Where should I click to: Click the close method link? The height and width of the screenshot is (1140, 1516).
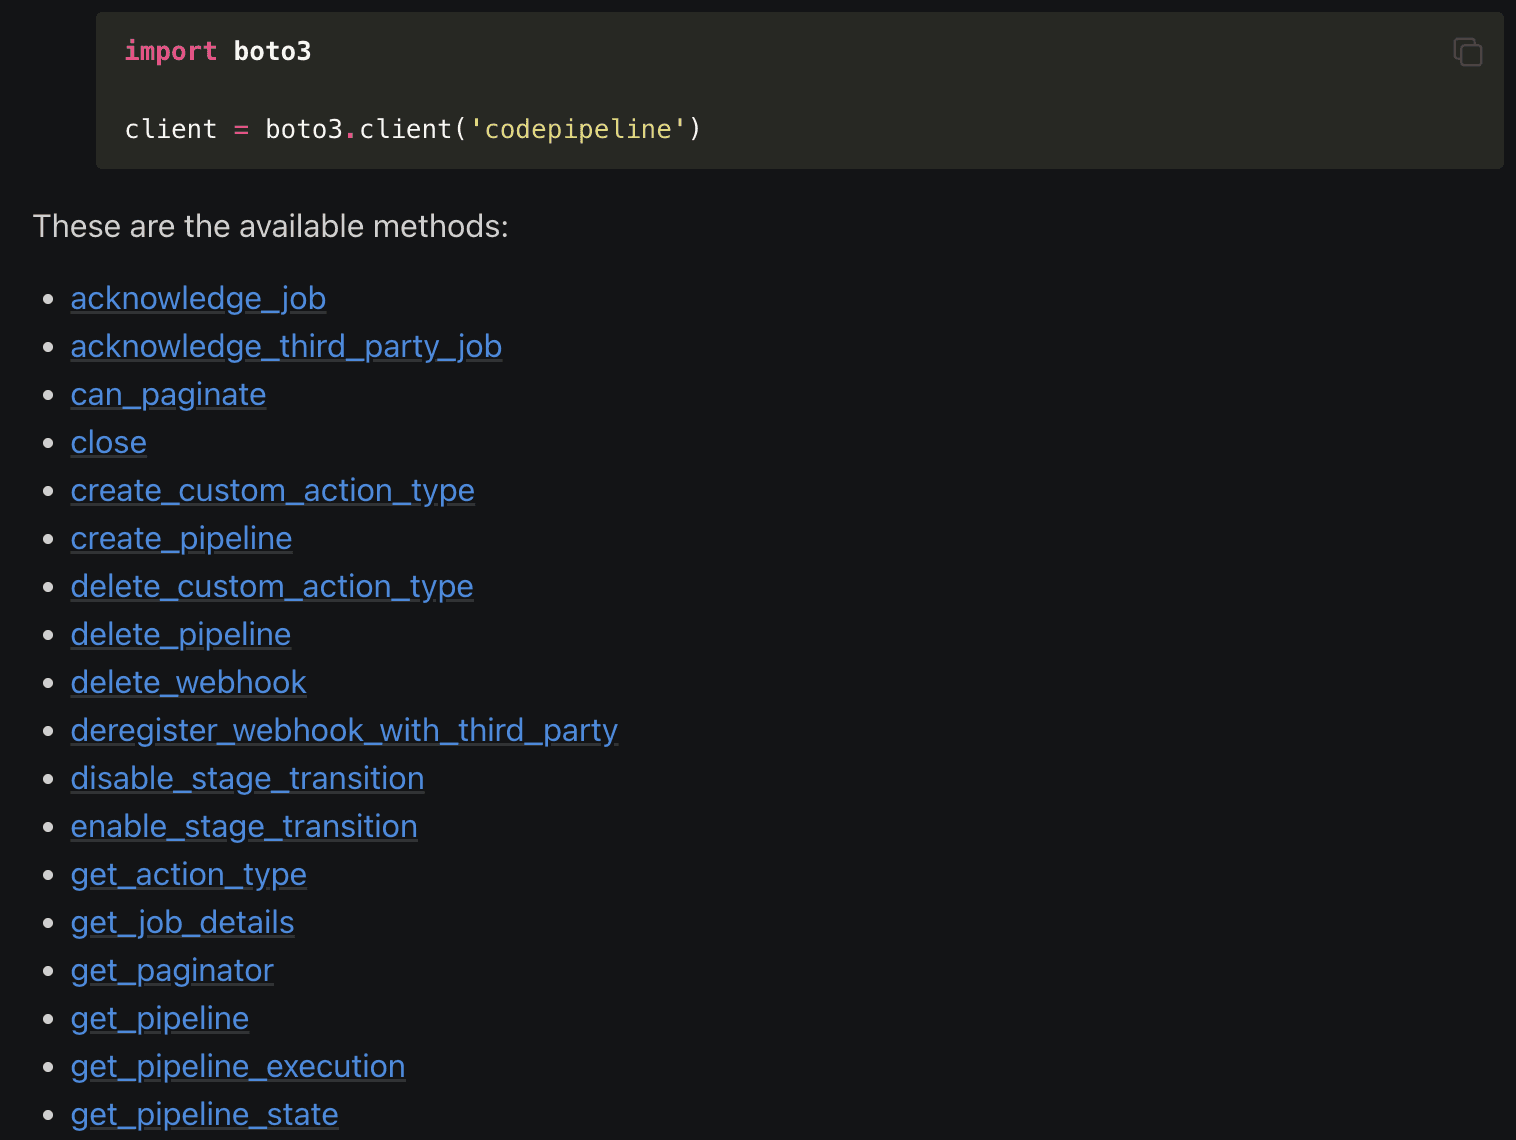(x=108, y=442)
